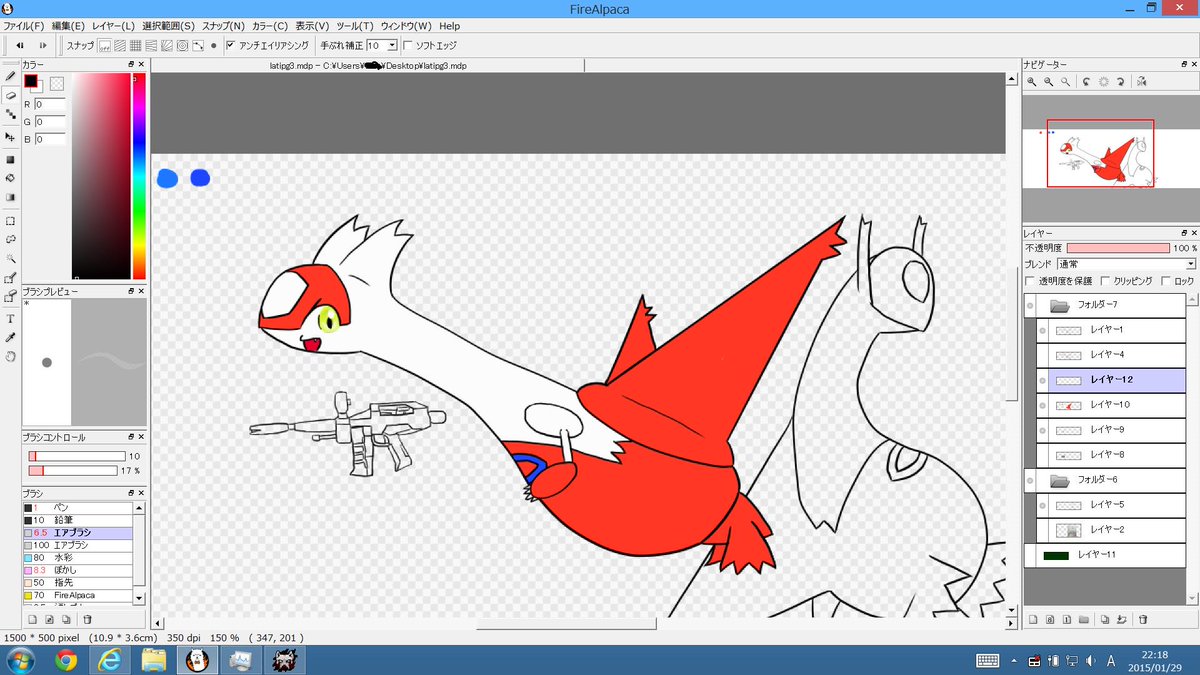Select the Hand pan tool
The image size is (1200, 675).
pos(10,356)
